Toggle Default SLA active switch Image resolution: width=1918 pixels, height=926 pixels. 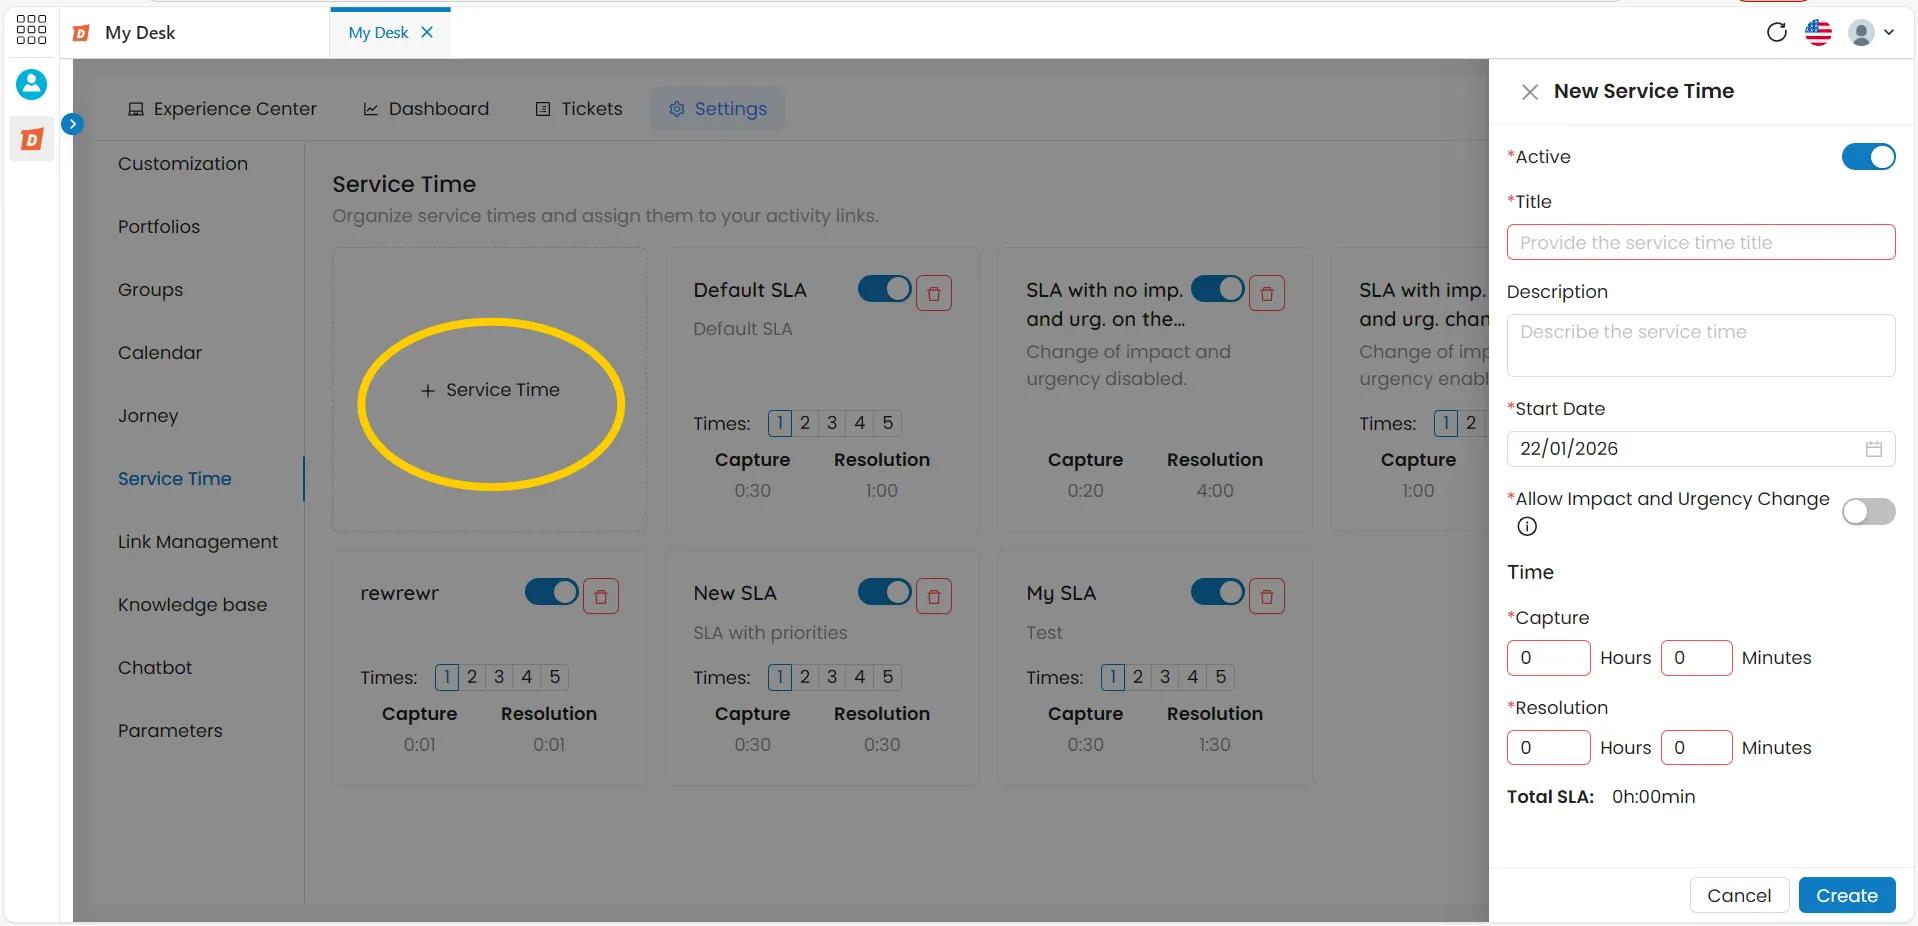(885, 289)
